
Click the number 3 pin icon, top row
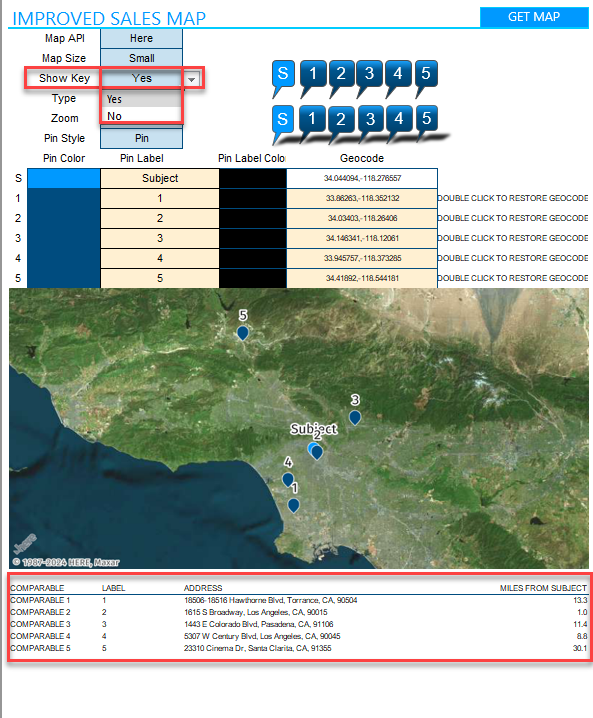369,77
